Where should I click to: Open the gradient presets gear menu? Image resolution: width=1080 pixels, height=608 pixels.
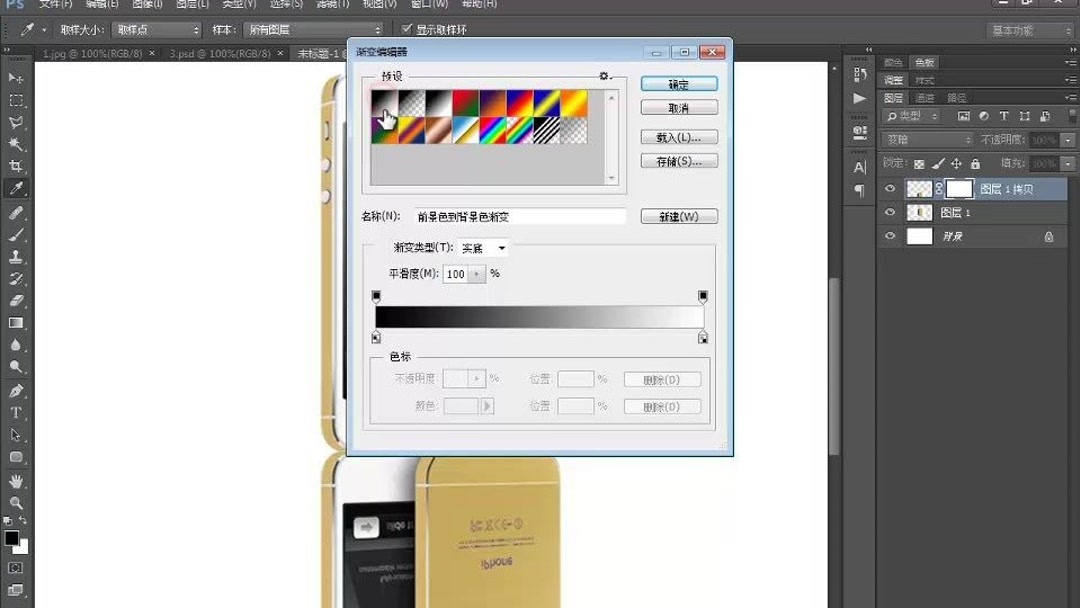click(x=604, y=76)
